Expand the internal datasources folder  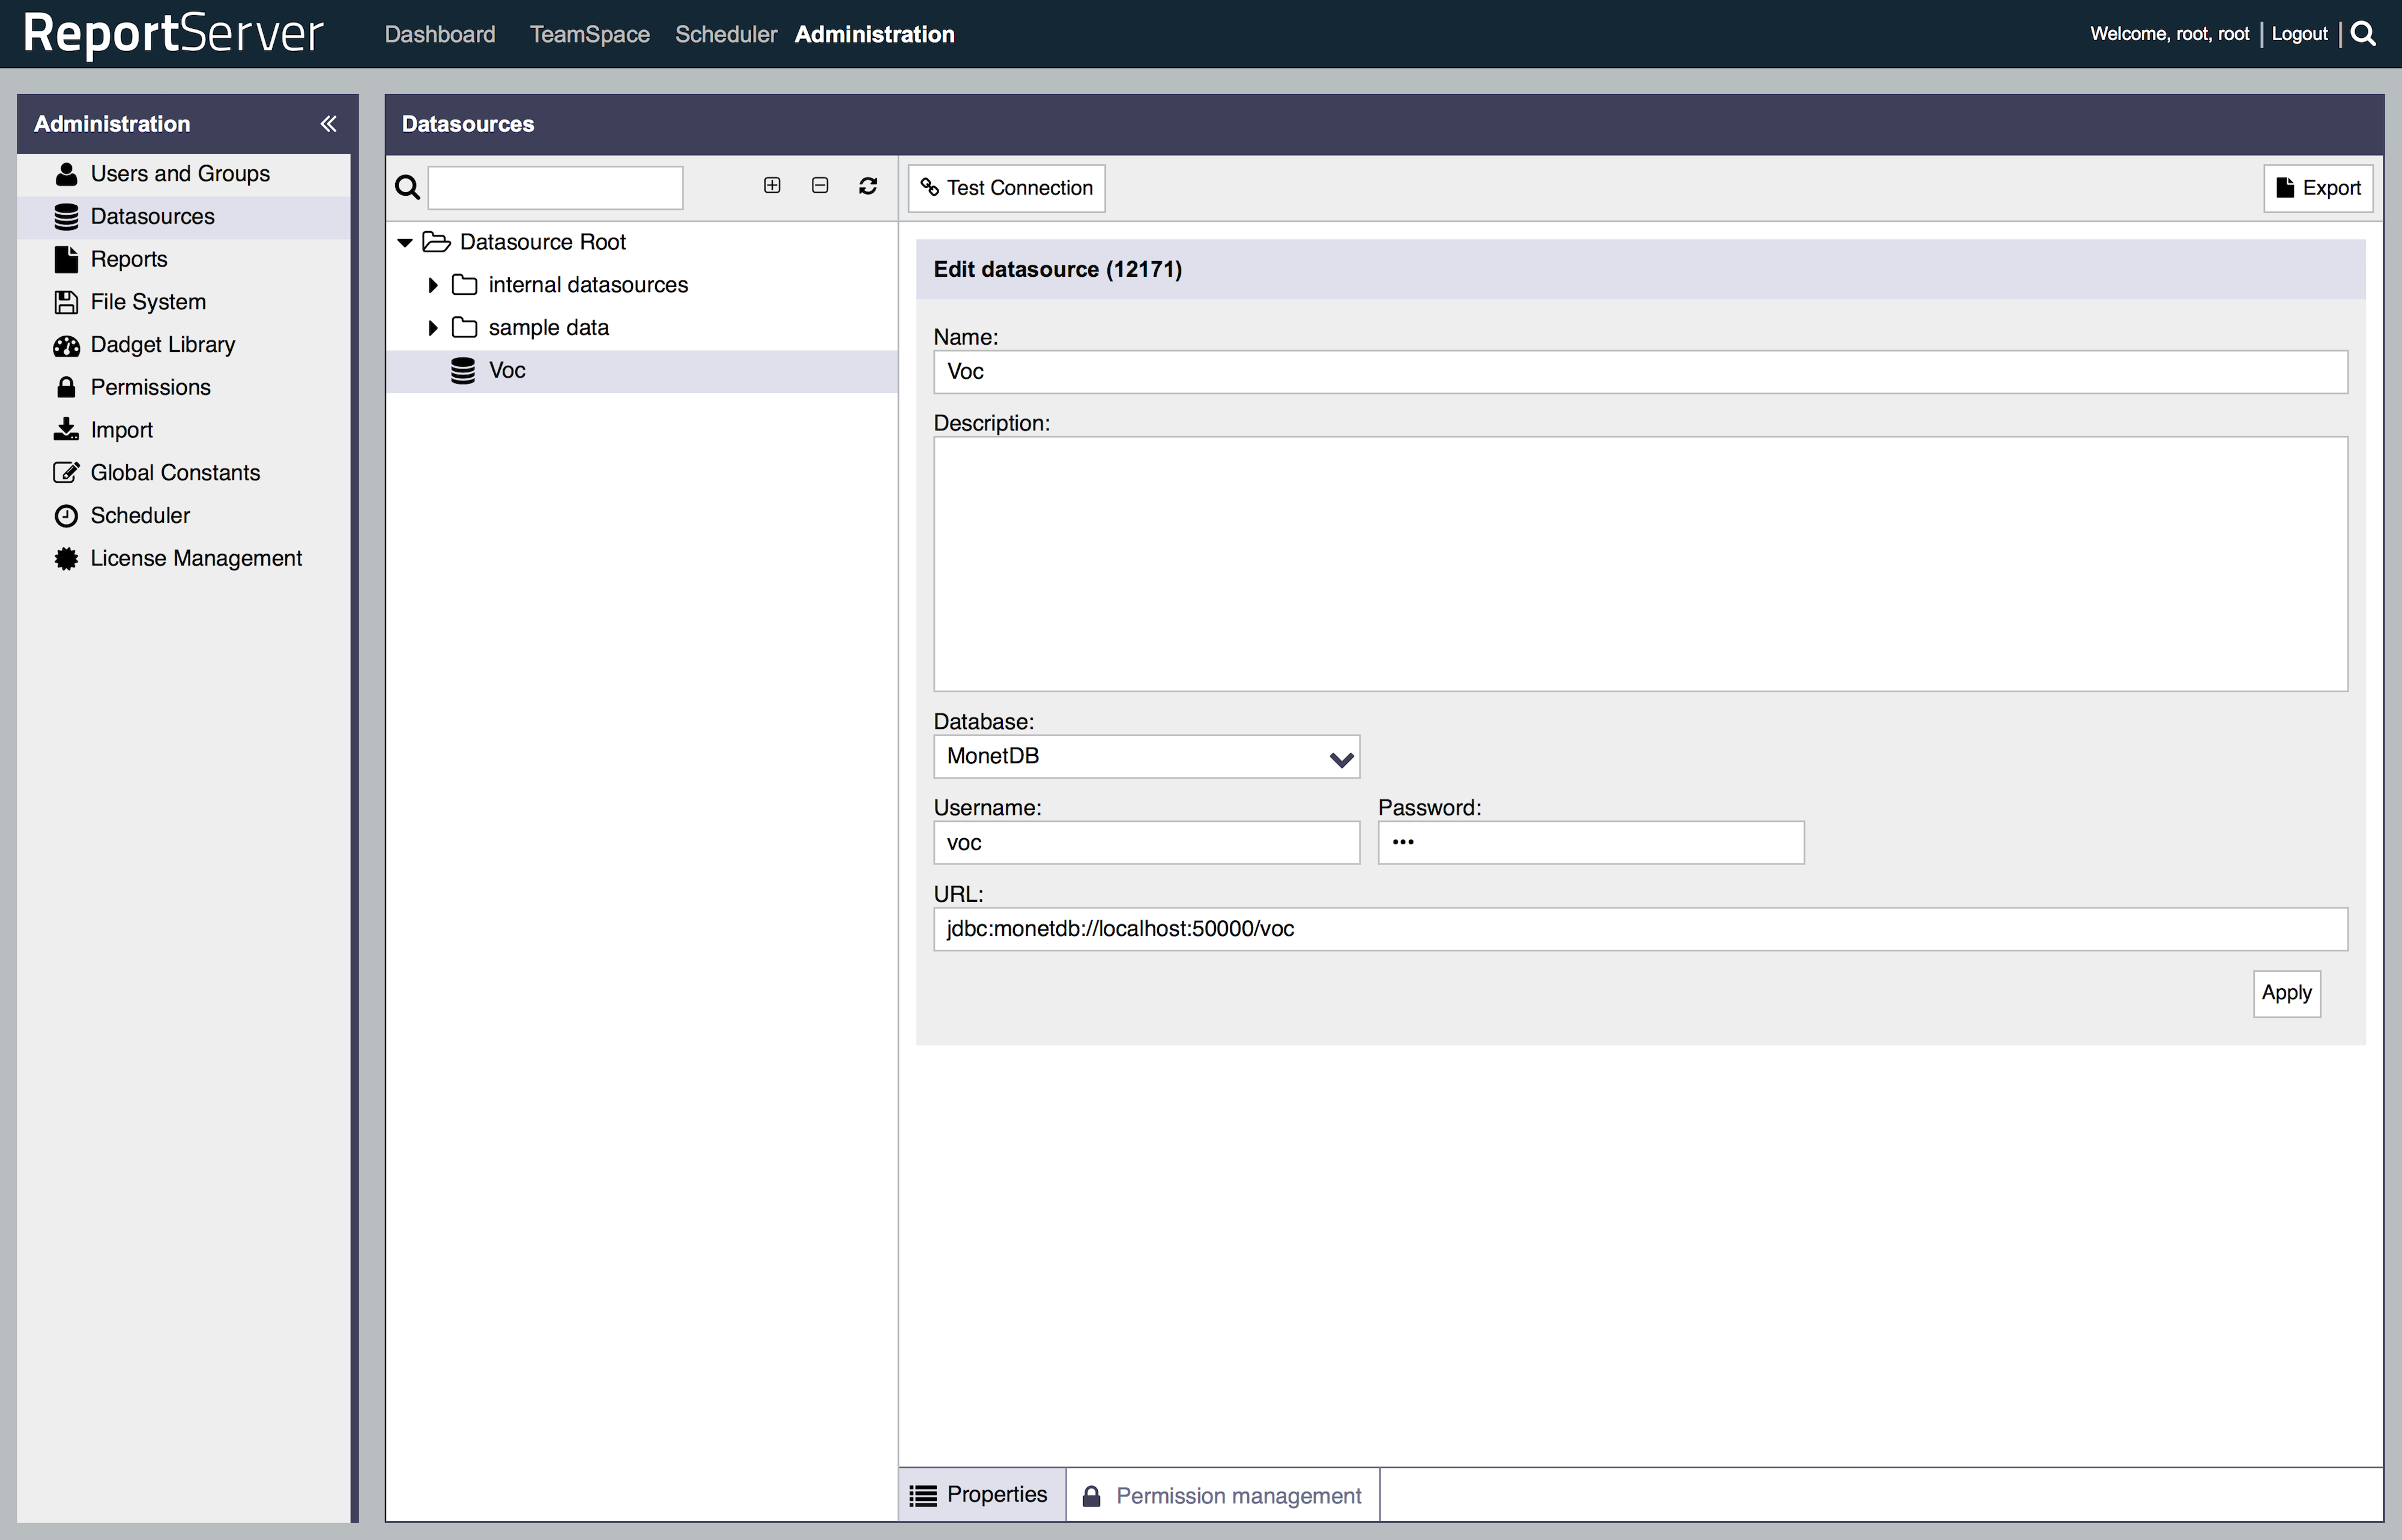tap(433, 285)
